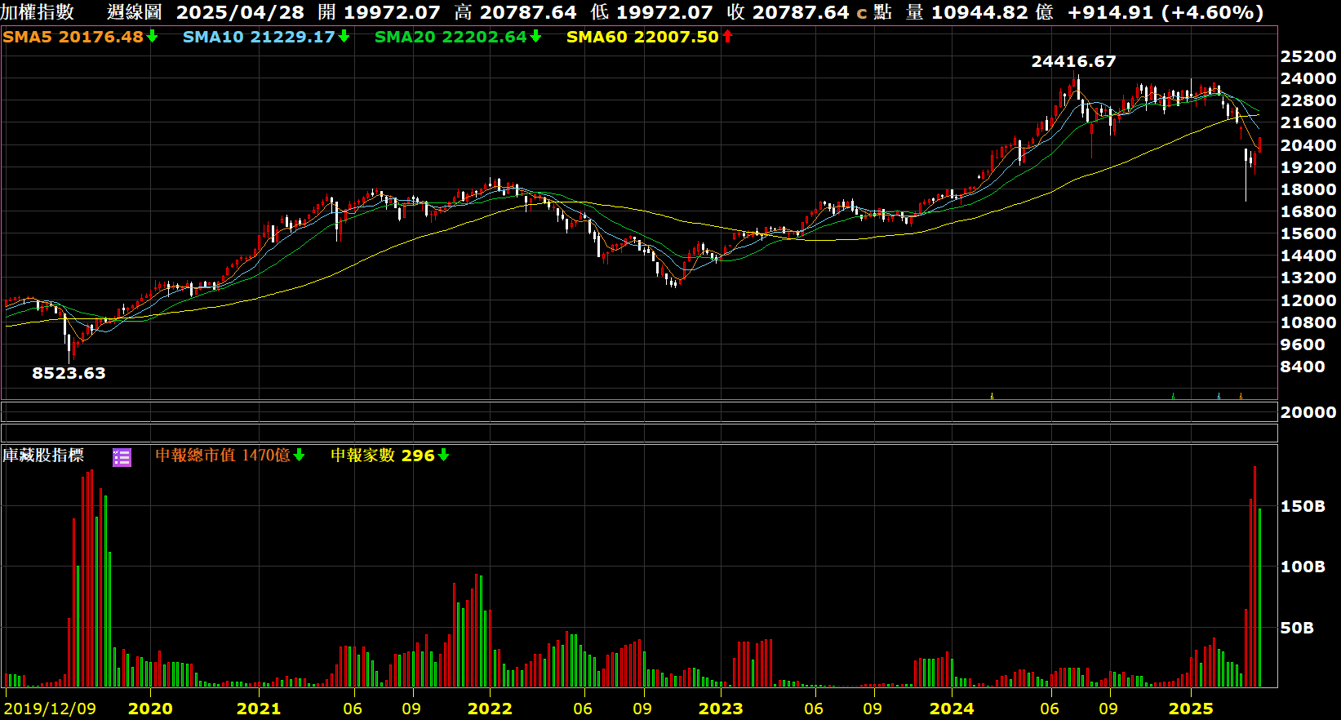Click the green arrow after 申報家數 296
The width and height of the screenshot is (1341, 720).
coord(443,456)
